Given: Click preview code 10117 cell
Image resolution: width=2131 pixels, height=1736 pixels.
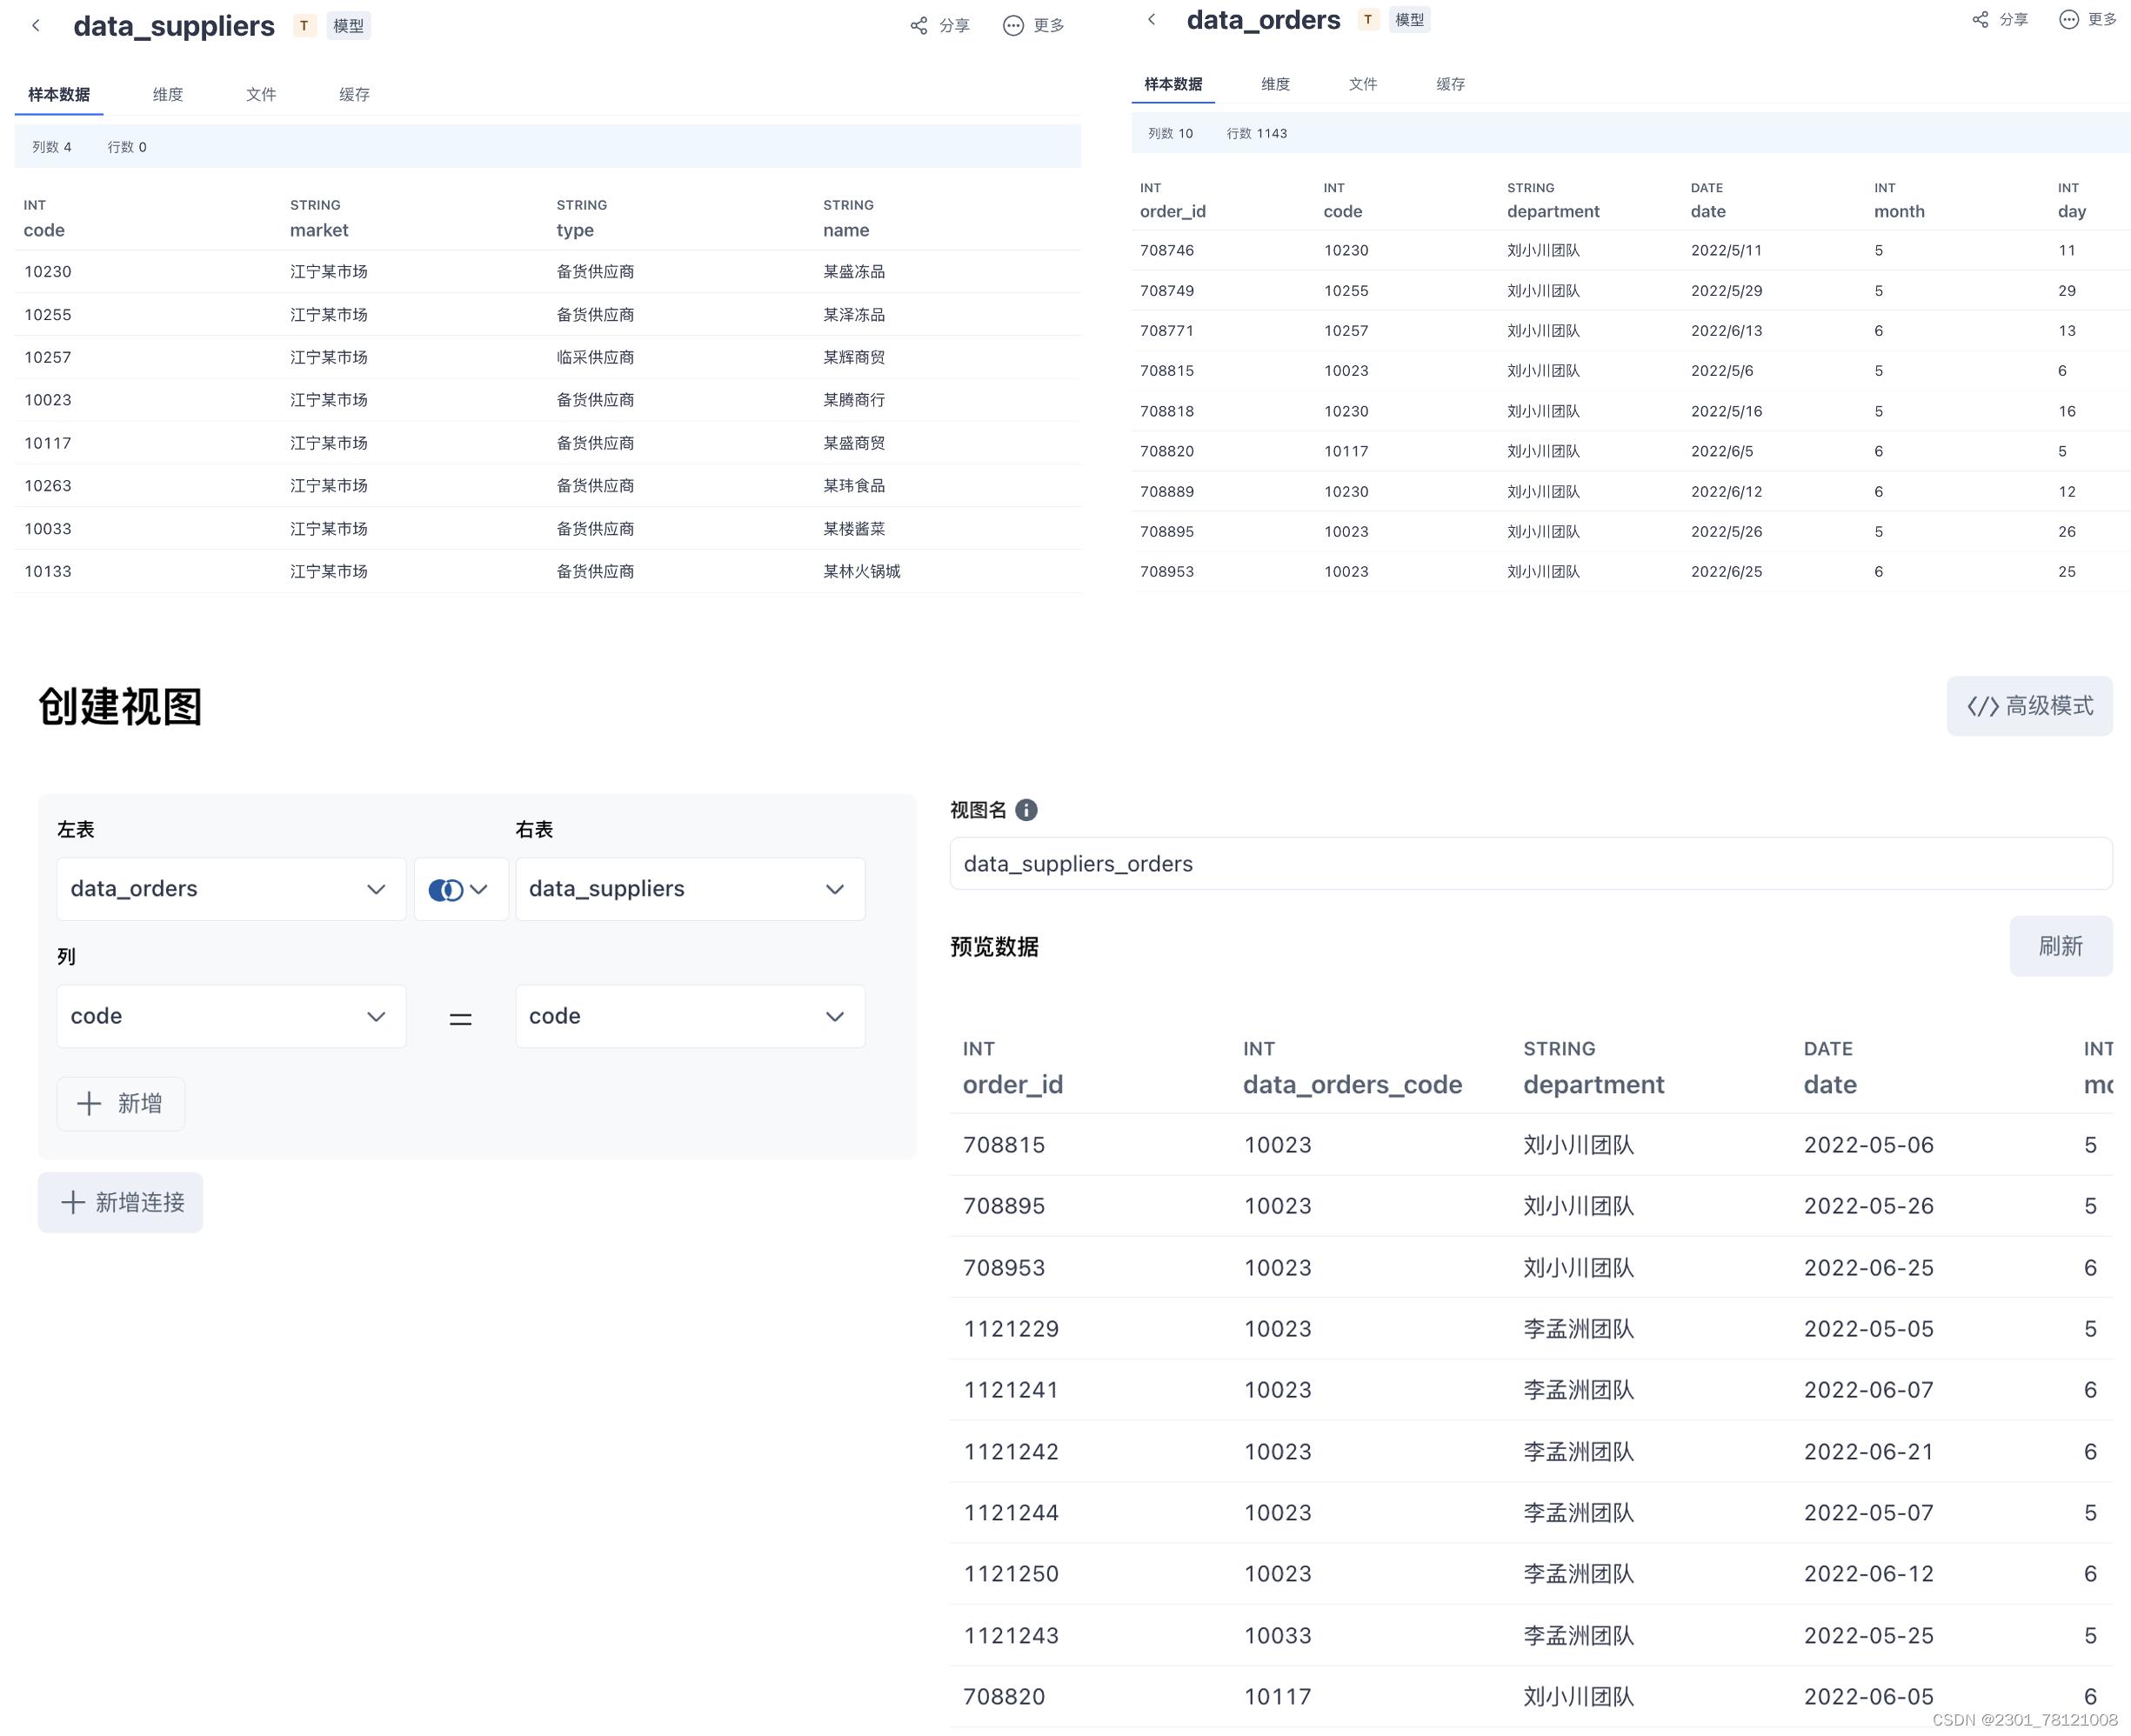Looking at the screenshot, I should click(1277, 1696).
